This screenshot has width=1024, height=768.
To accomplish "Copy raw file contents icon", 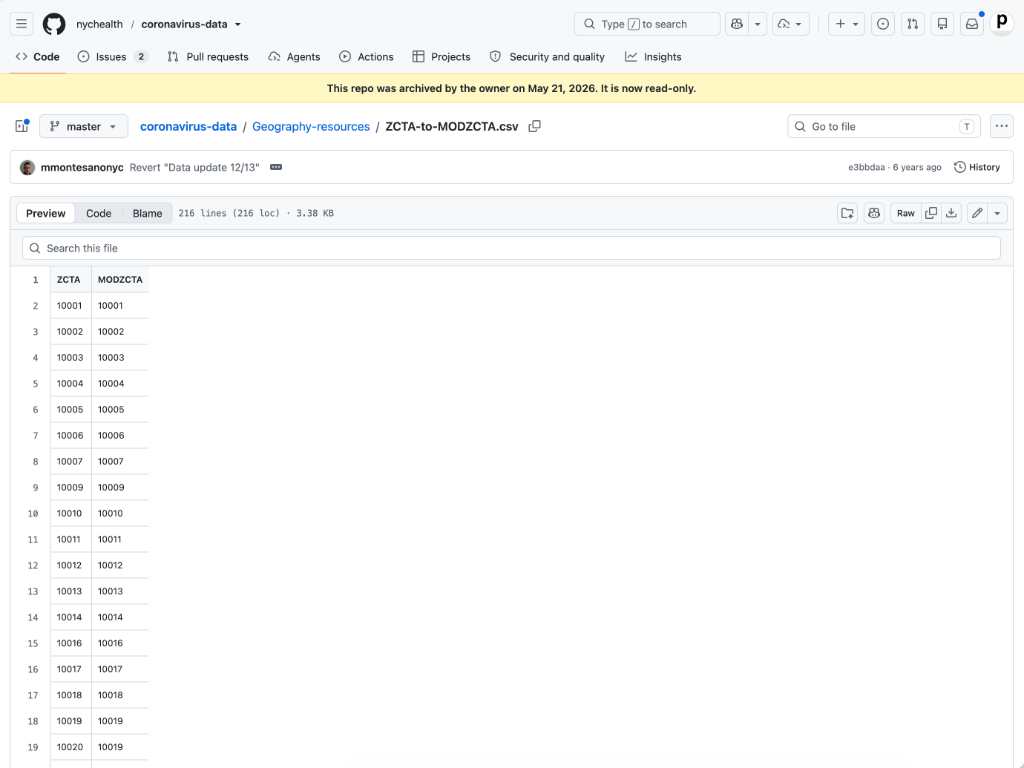I will pos(931,213).
